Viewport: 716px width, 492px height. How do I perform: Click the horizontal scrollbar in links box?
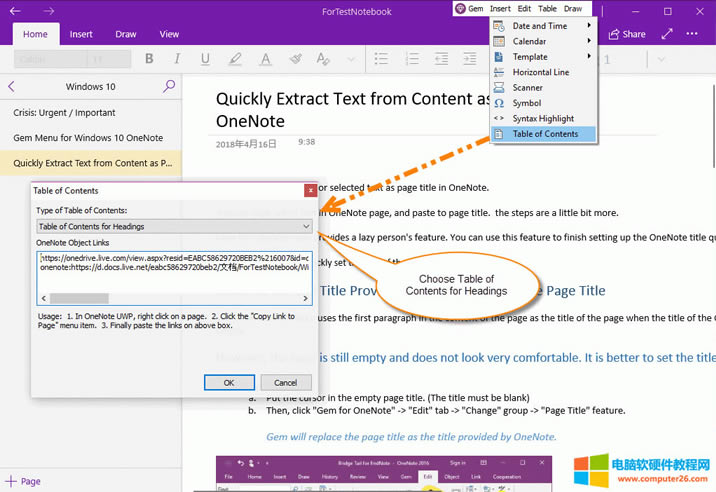tap(78, 298)
